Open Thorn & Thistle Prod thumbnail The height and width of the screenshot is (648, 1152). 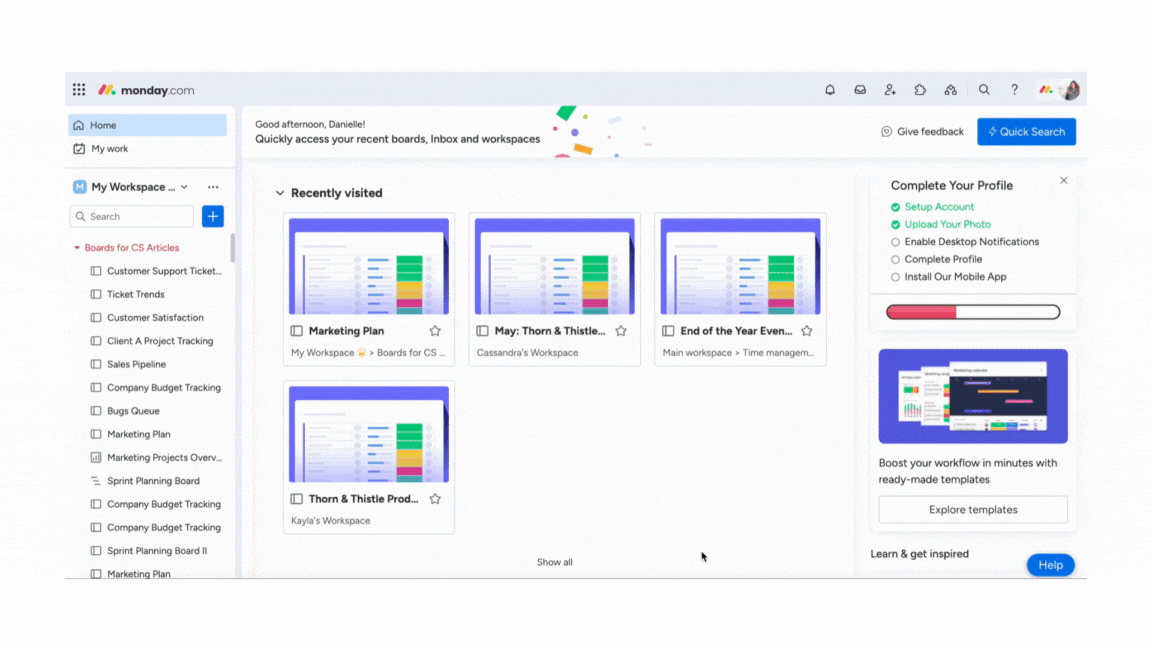click(x=369, y=434)
